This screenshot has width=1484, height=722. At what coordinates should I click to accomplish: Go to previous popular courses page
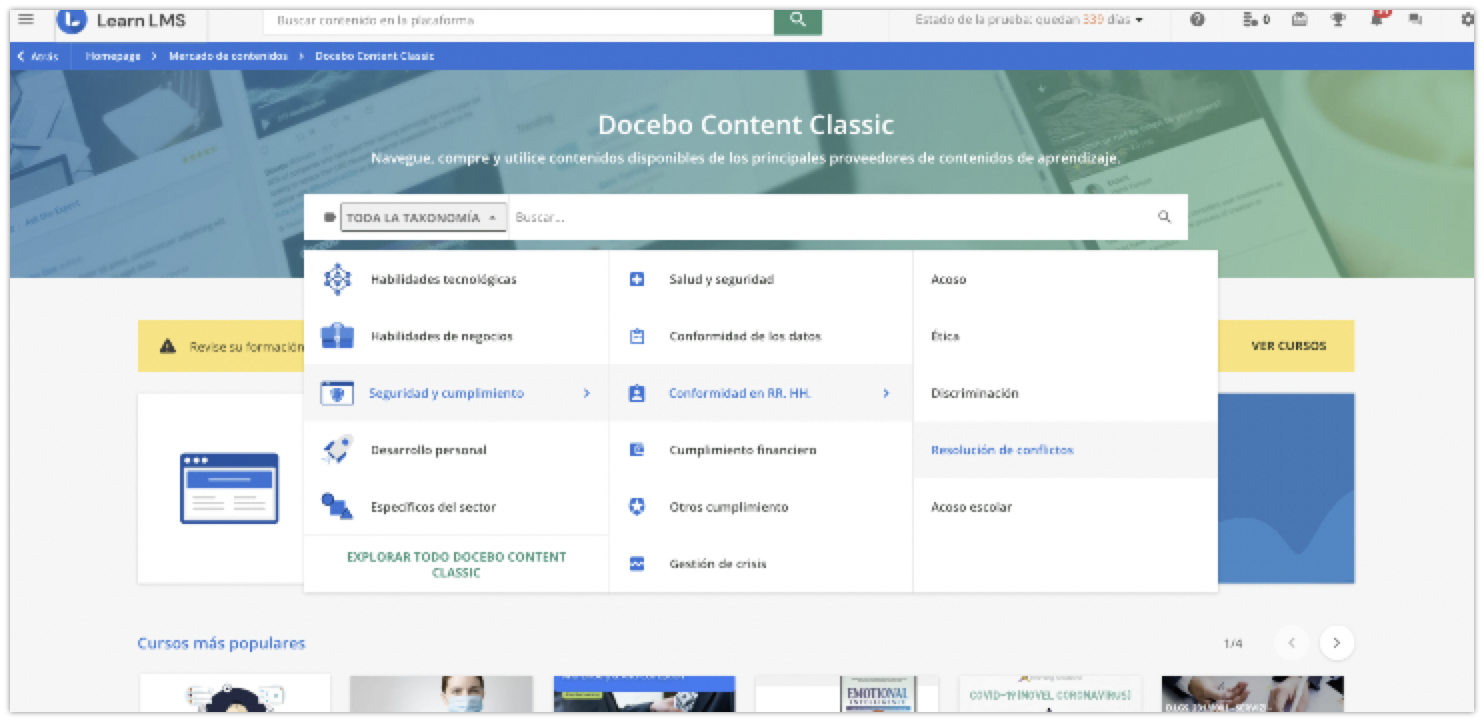(x=1291, y=643)
